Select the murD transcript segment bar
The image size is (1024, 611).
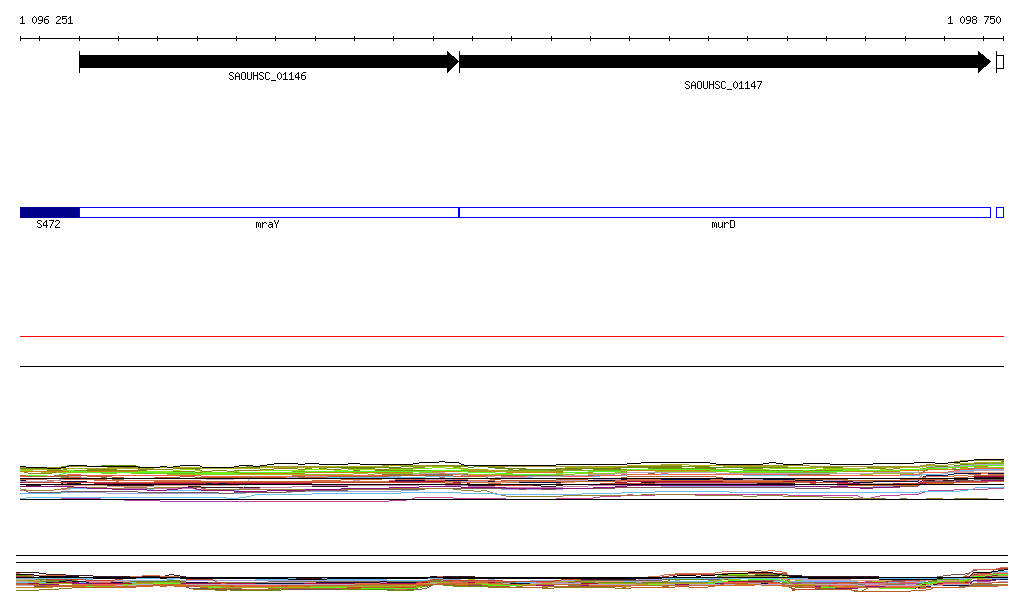pyautogui.click(x=724, y=212)
